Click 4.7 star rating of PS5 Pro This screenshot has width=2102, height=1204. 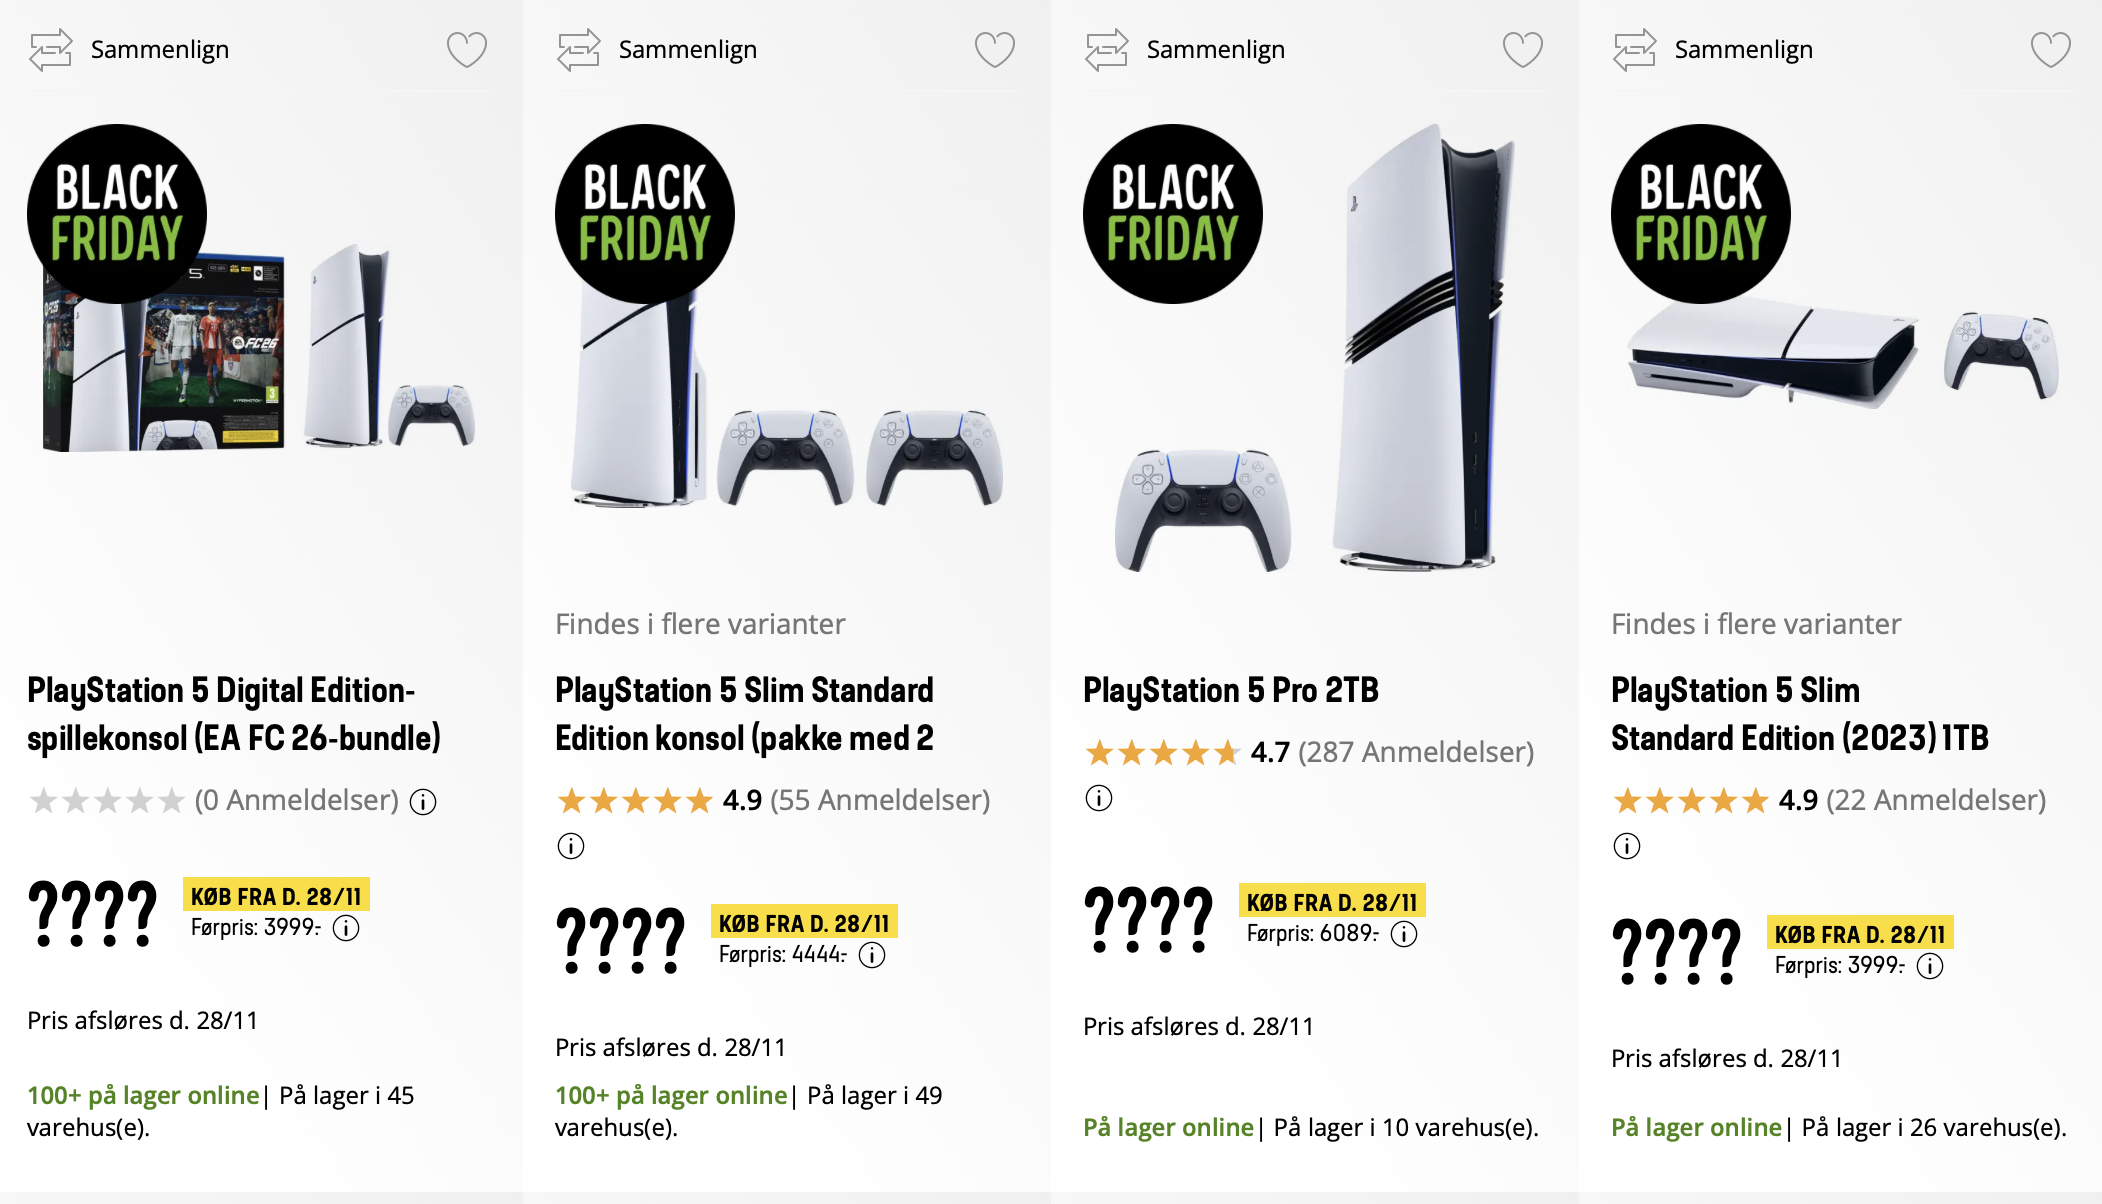1162,752
